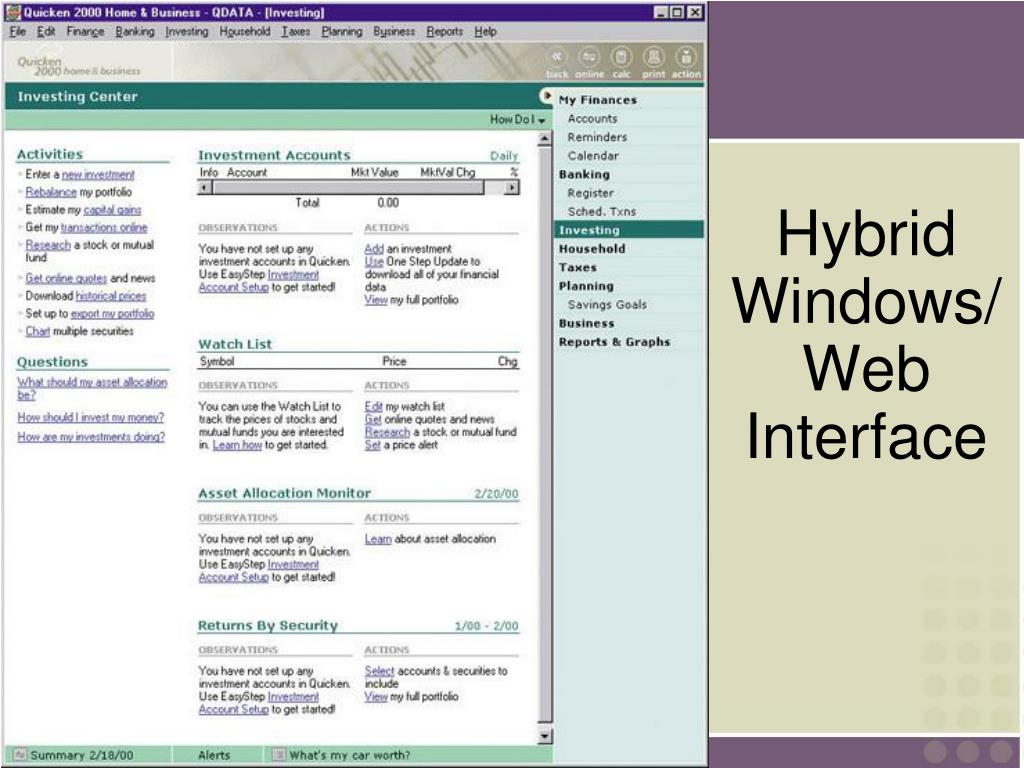Click the online toolbar icon
This screenshot has width=1024, height=768.
(589, 57)
